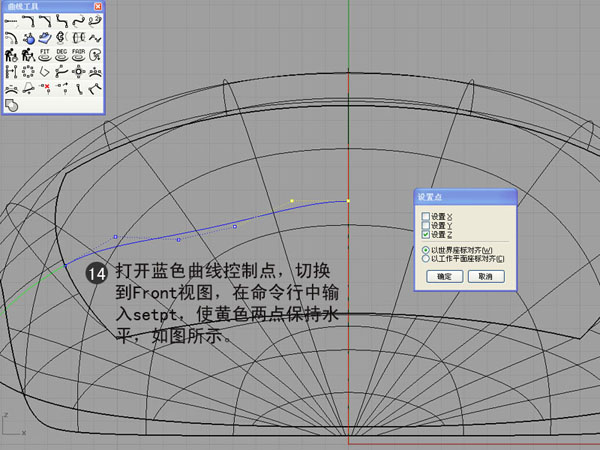Uncheck the 设置 Z checkbox
This screenshot has width=600, height=450.
click(x=426, y=234)
